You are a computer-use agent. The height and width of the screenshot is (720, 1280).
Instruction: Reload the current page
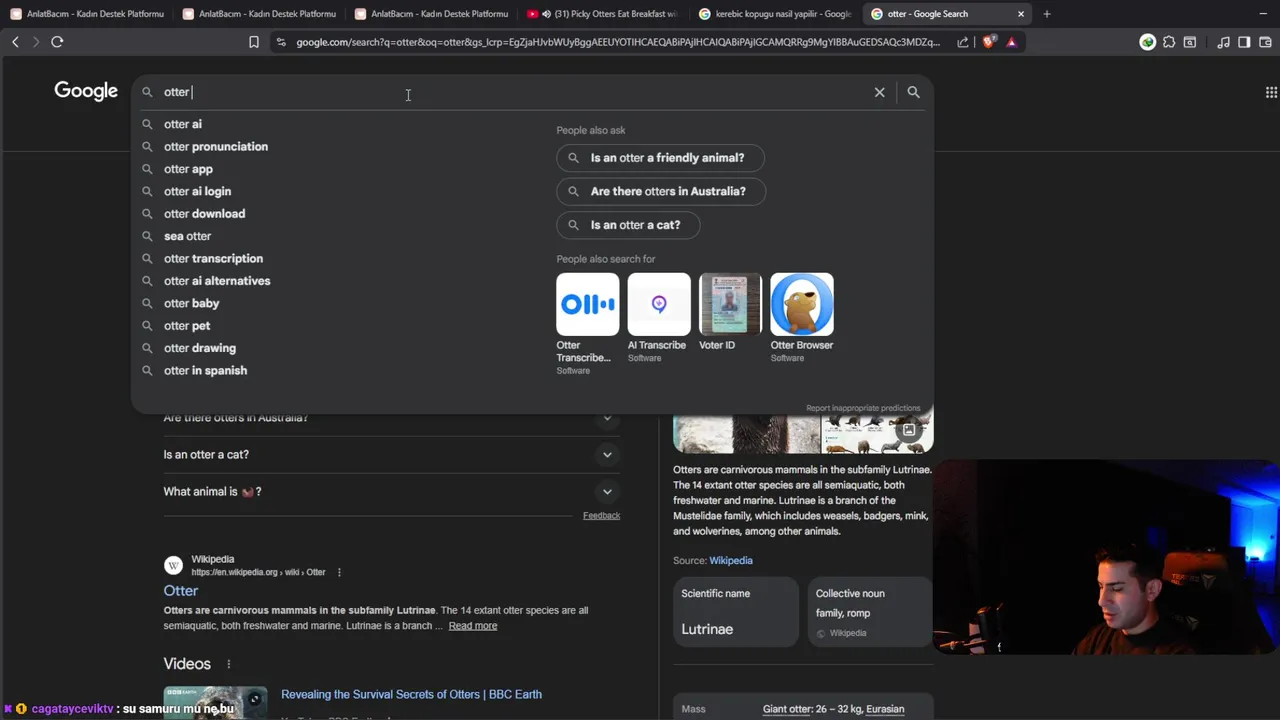57,42
